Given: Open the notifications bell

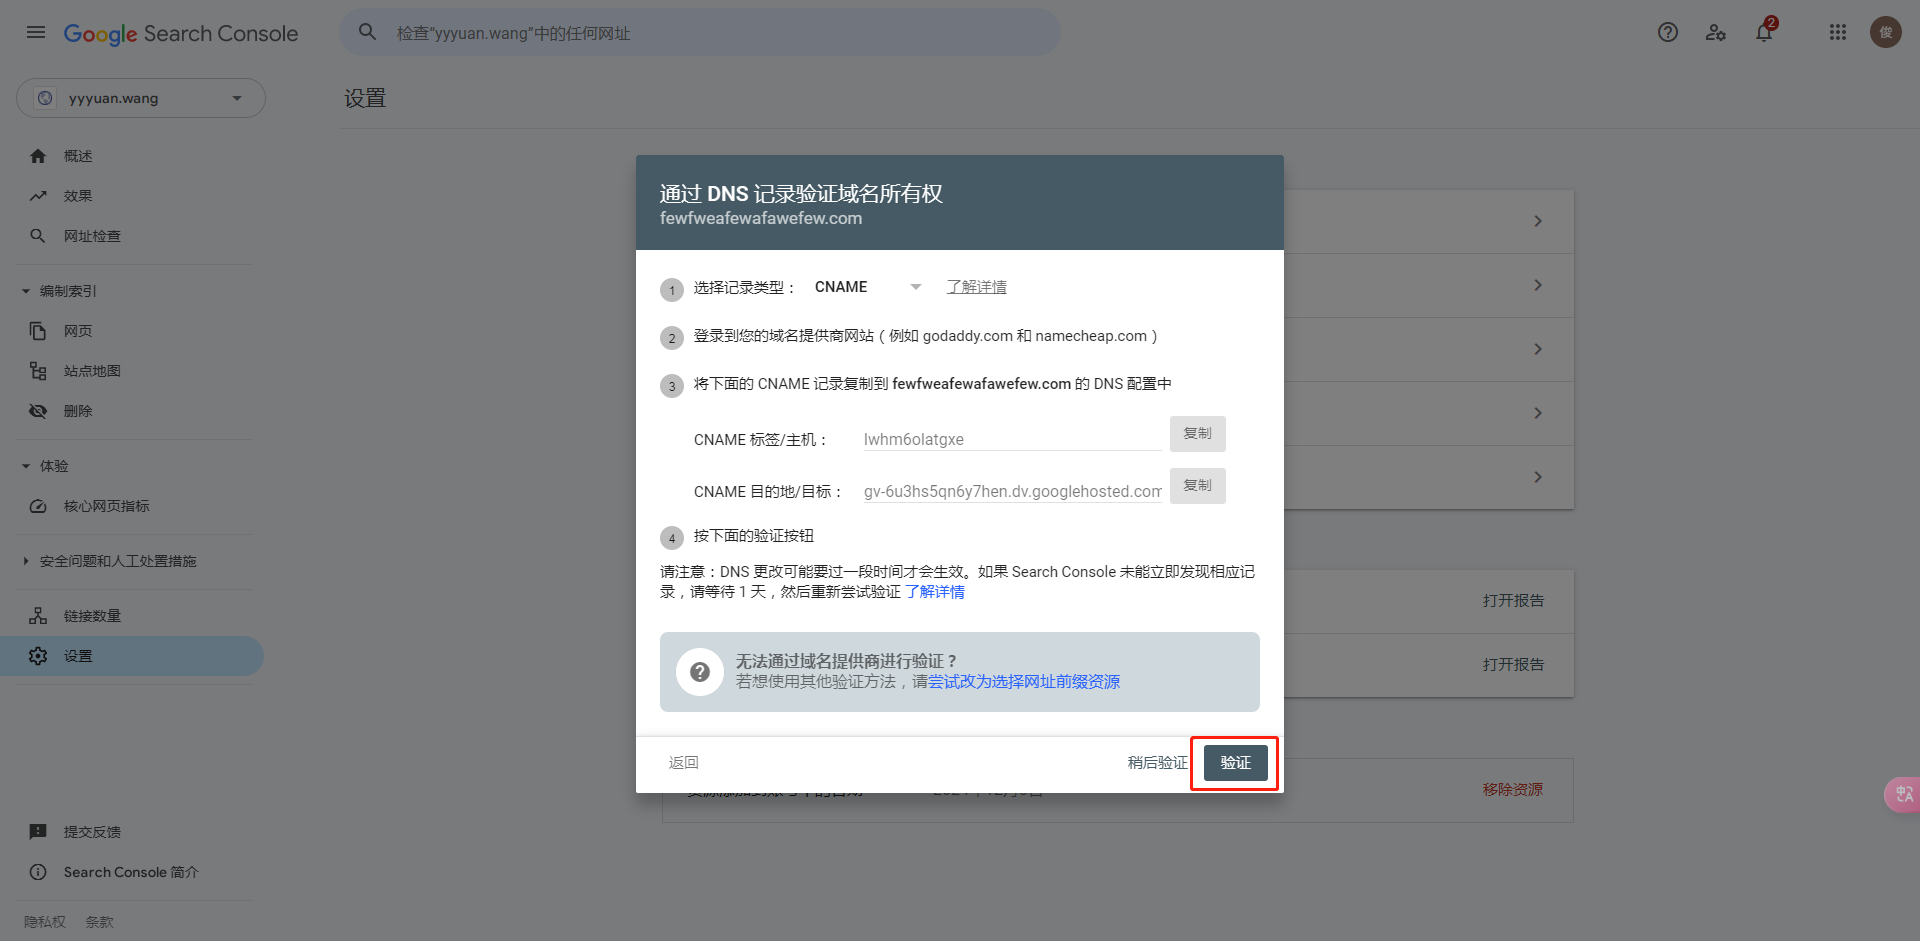Looking at the screenshot, I should 1764,33.
